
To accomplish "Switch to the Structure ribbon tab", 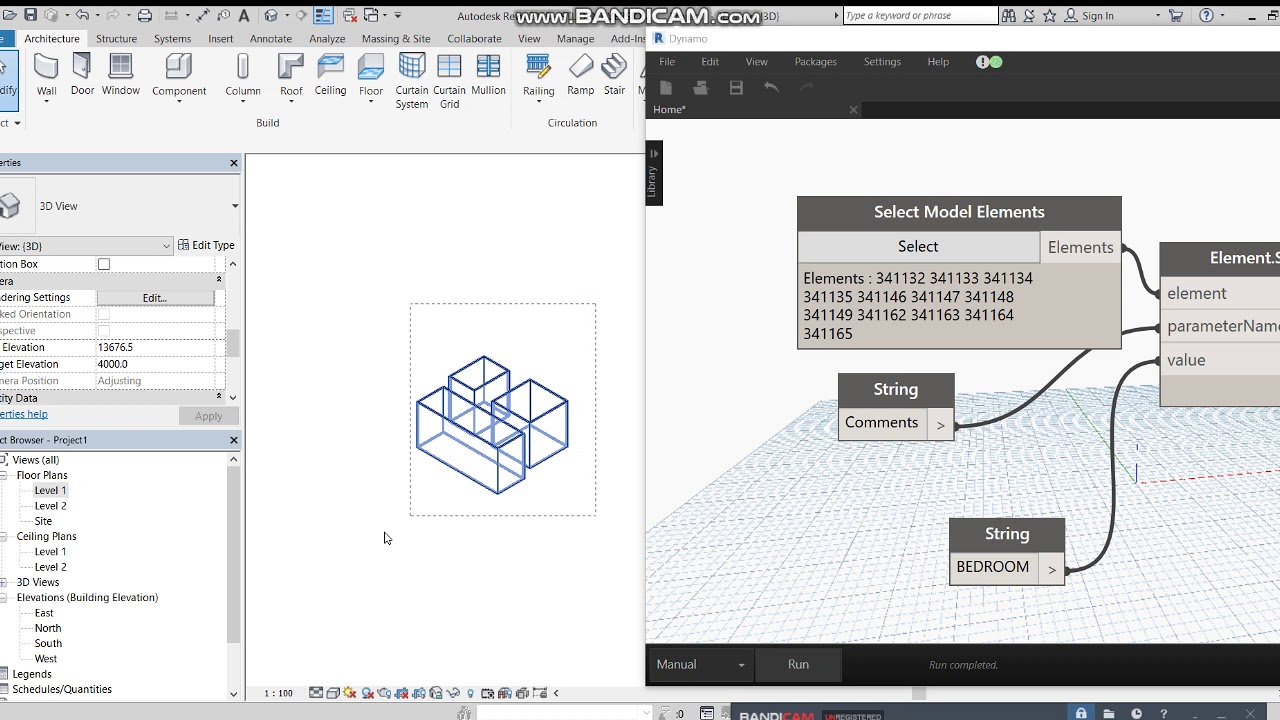I will coord(116,39).
